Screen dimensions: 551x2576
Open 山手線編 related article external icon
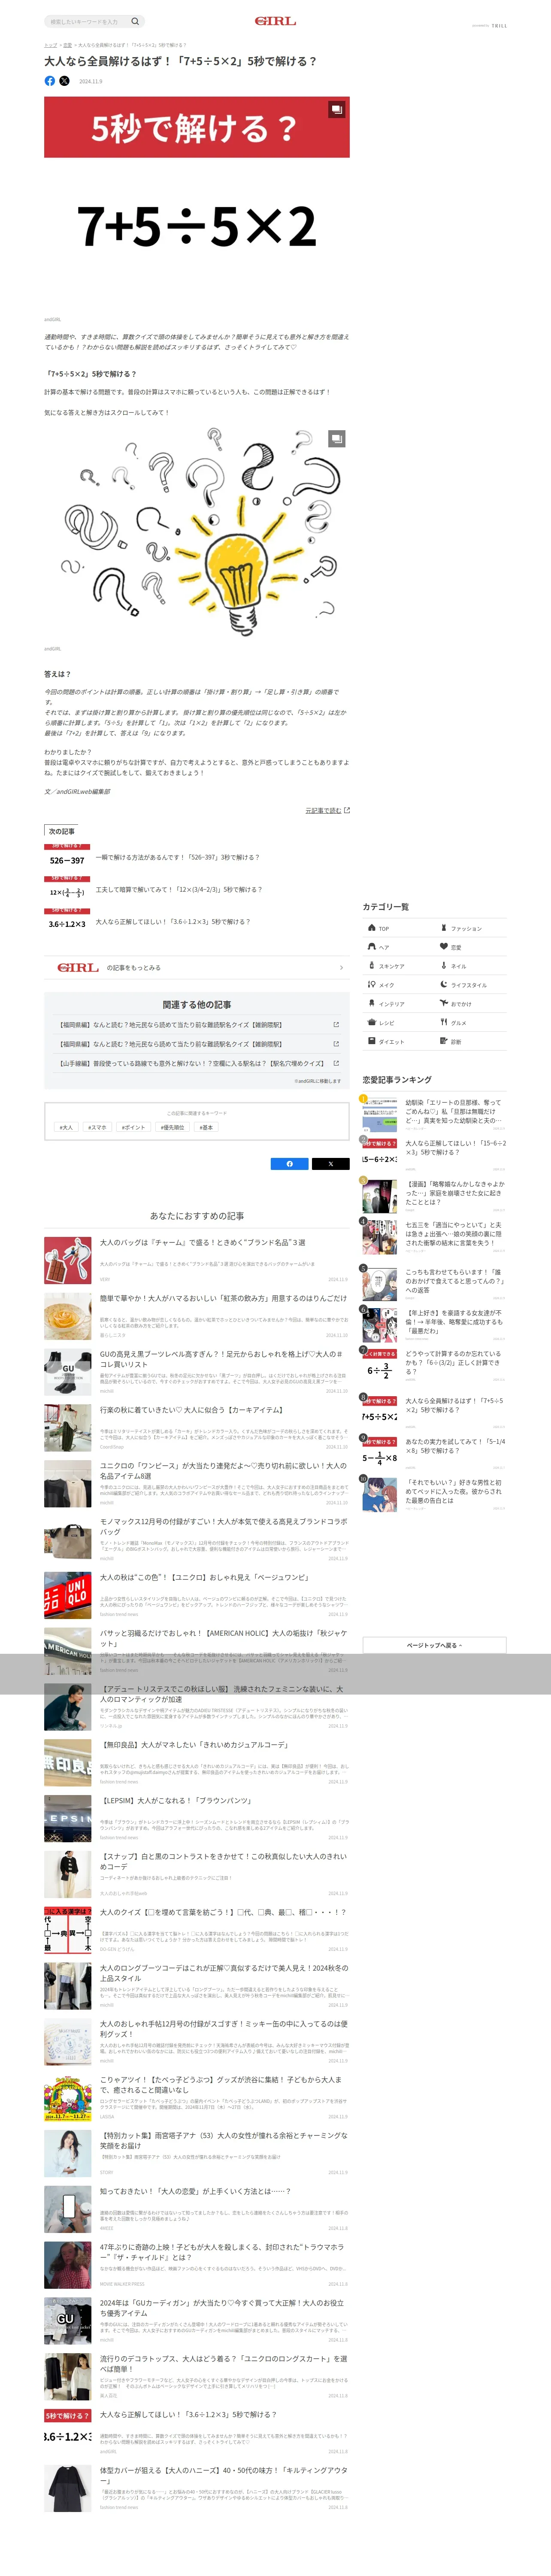336,1063
